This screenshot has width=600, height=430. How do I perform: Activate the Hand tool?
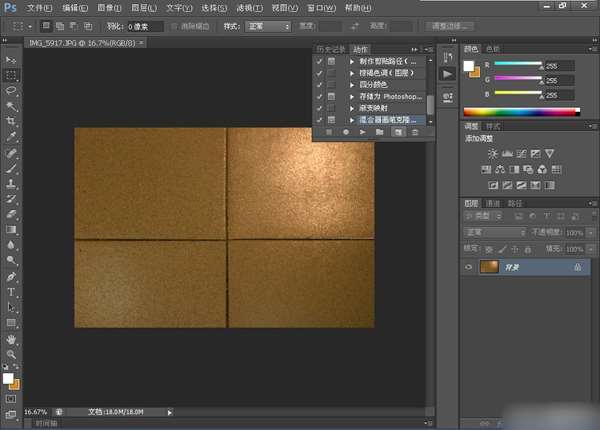tap(12, 338)
